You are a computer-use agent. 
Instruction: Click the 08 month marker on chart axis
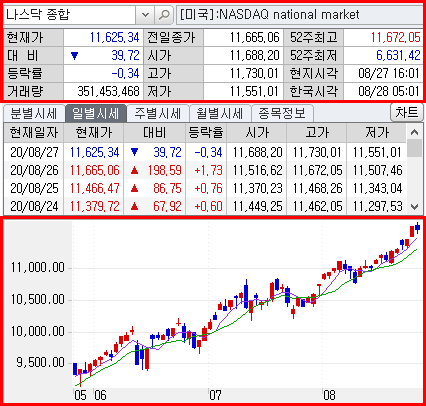[329, 395]
